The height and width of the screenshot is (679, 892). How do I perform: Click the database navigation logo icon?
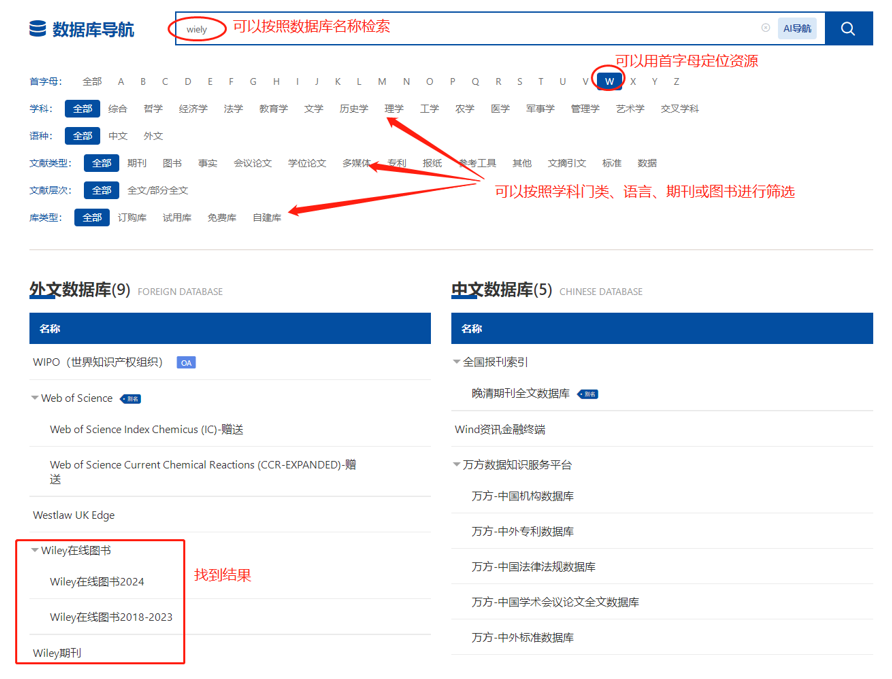pyautogui.click(x=38, y=29)
